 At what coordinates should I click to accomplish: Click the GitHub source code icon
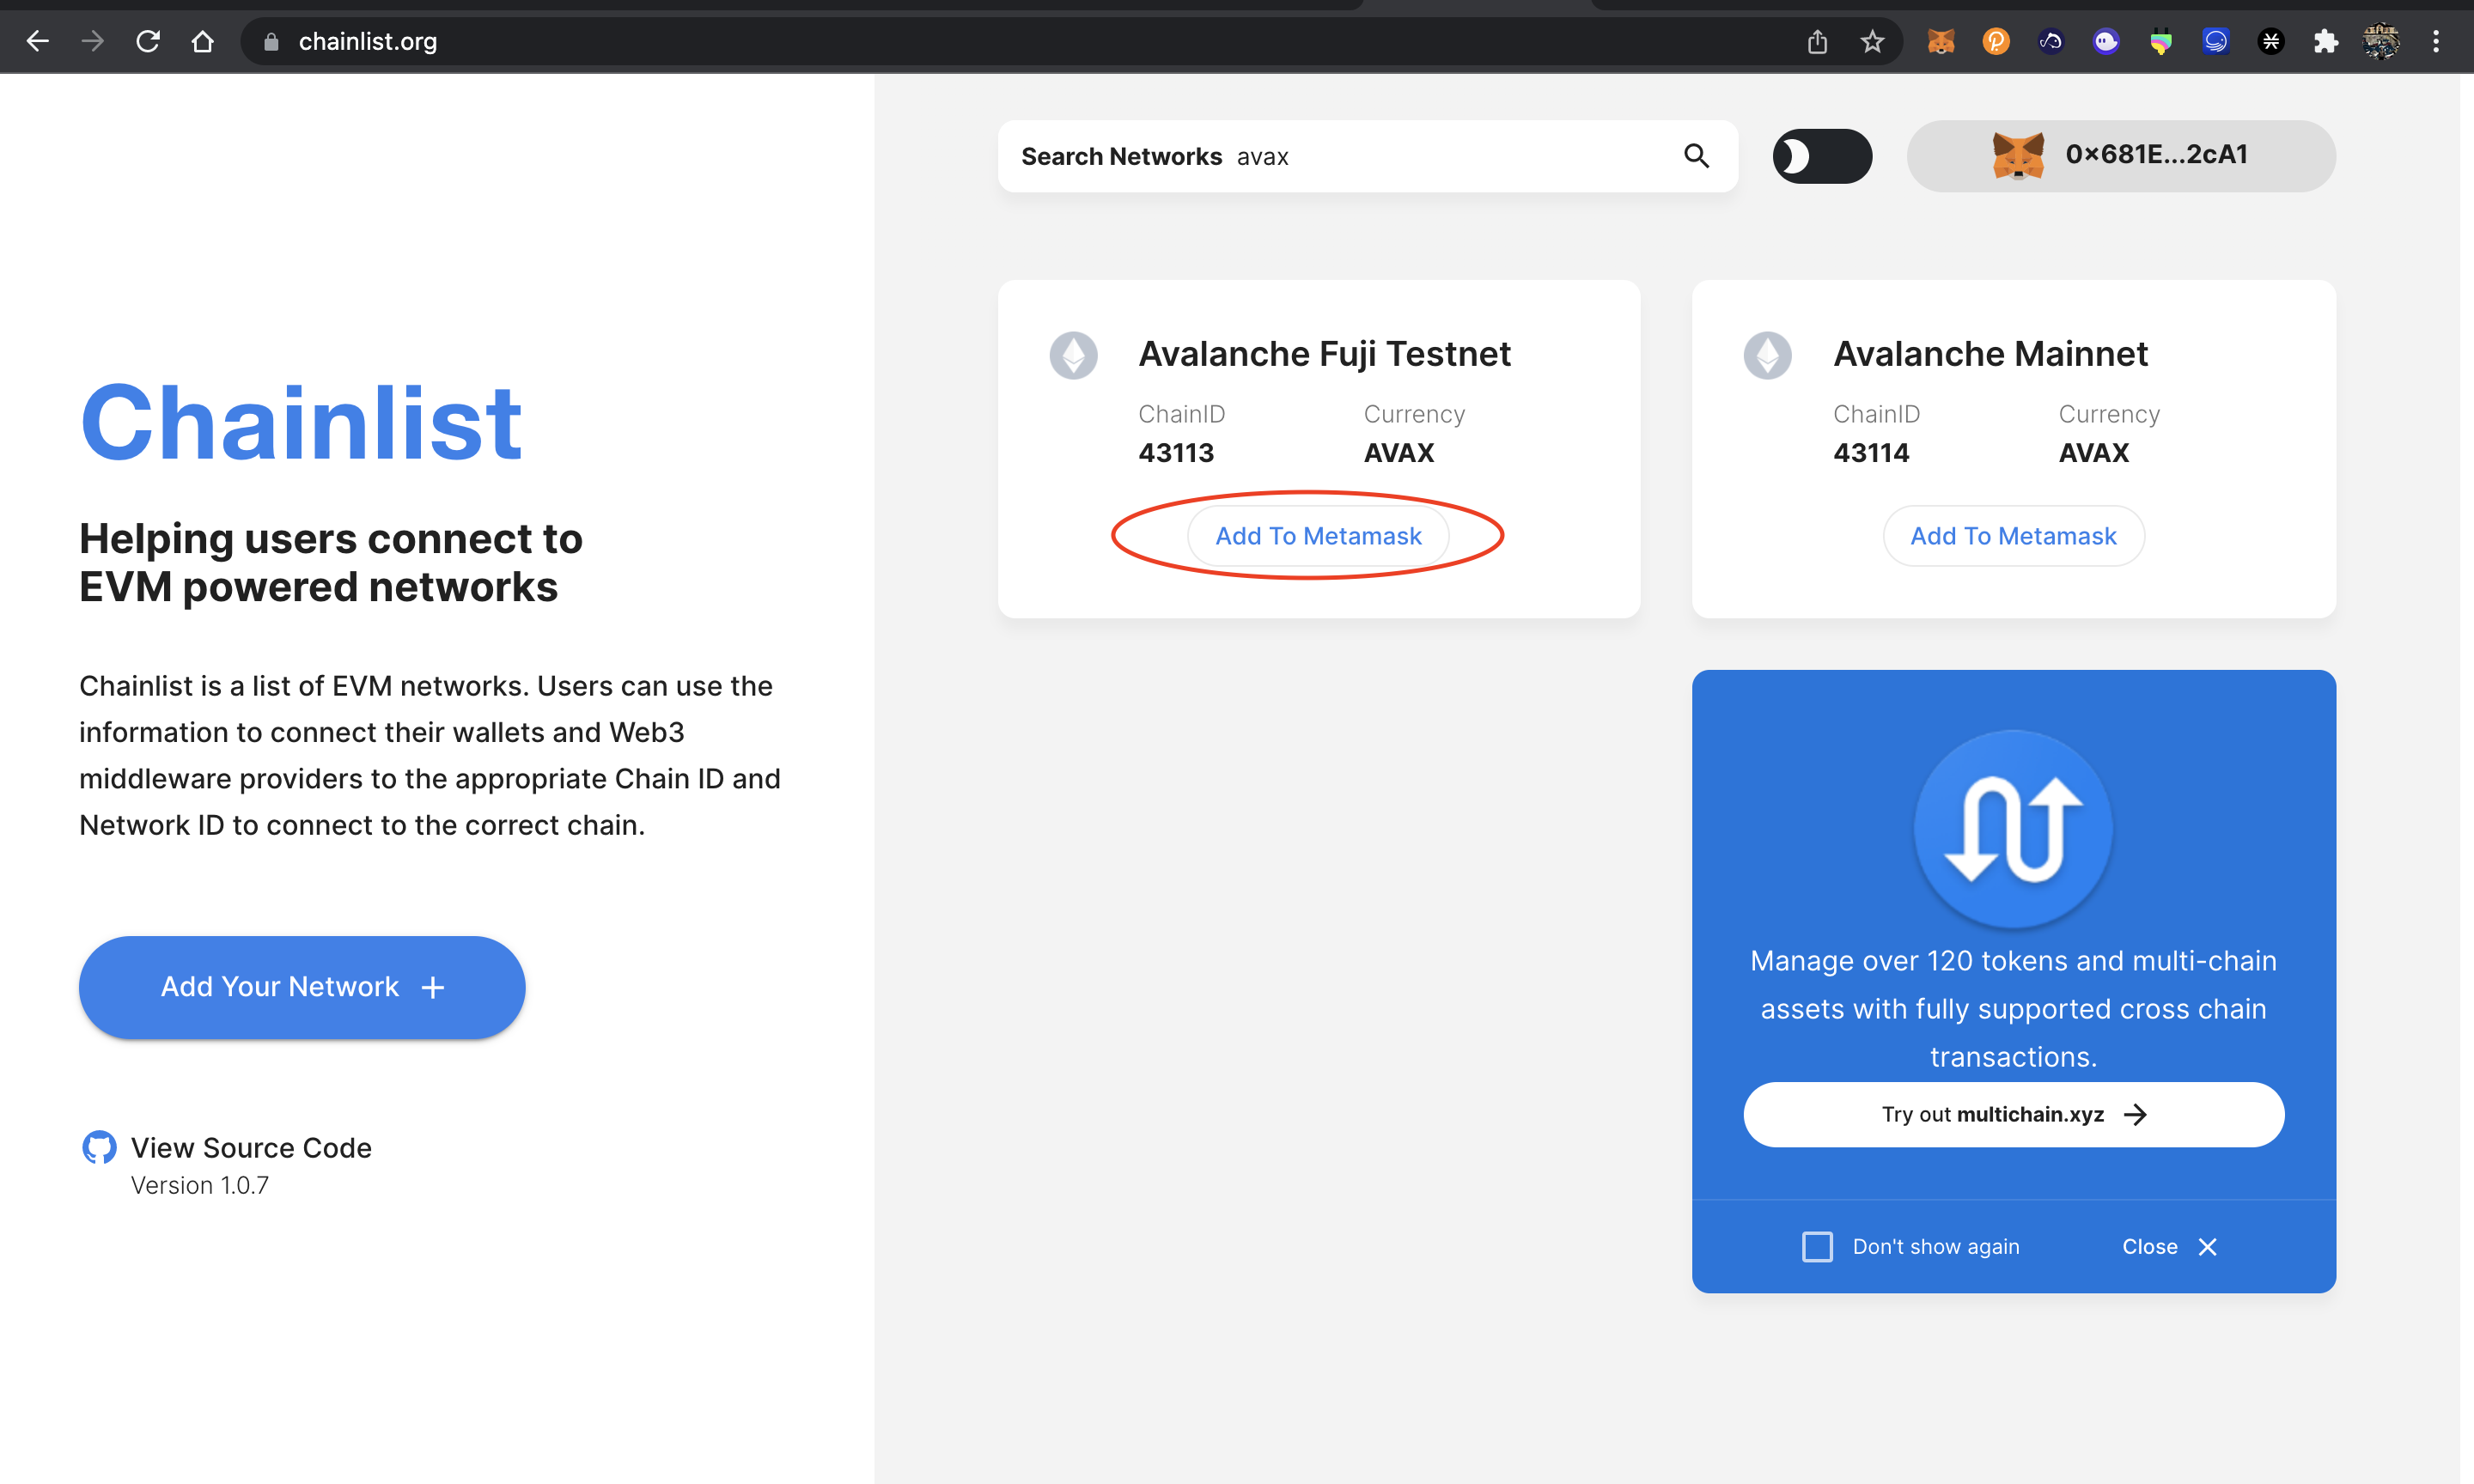pos(99,1148)
